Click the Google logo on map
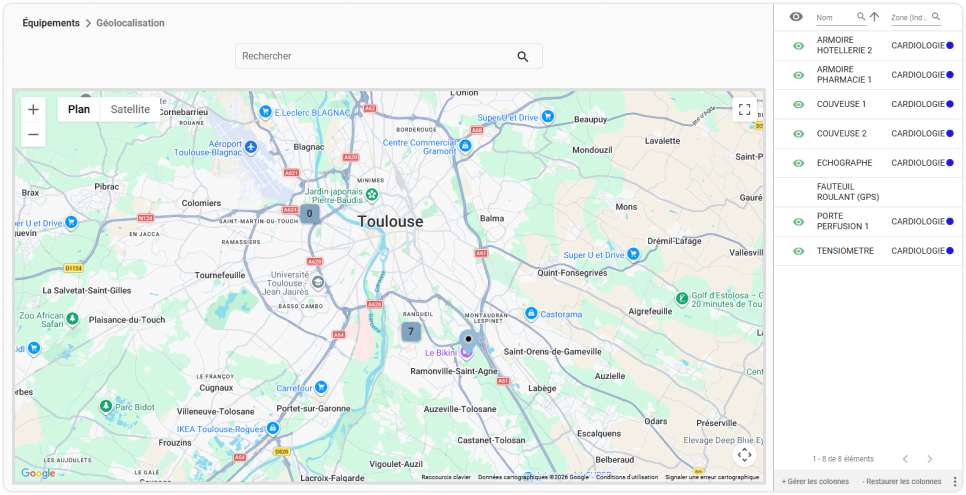 click(x=38, y=473)
